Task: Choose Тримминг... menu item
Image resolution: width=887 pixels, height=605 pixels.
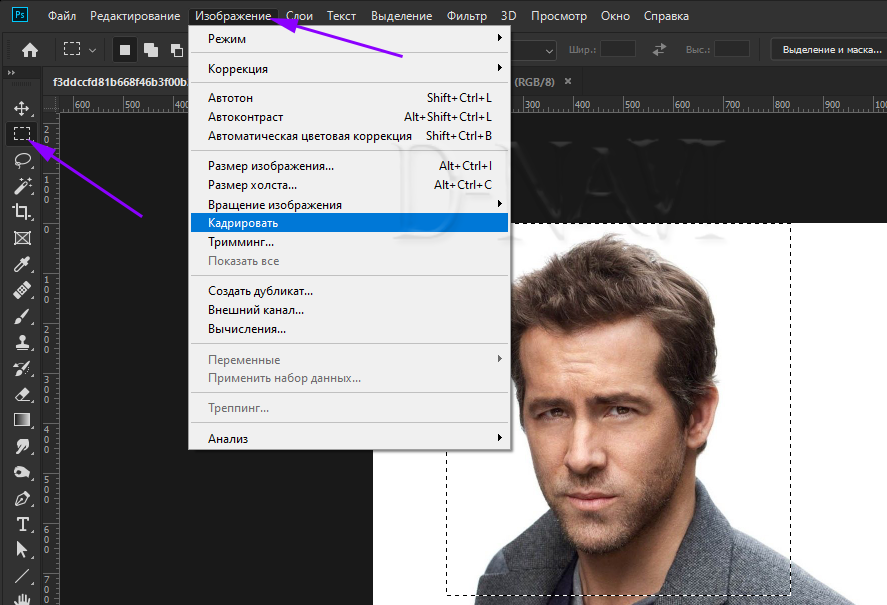Action: click(350, 242)
